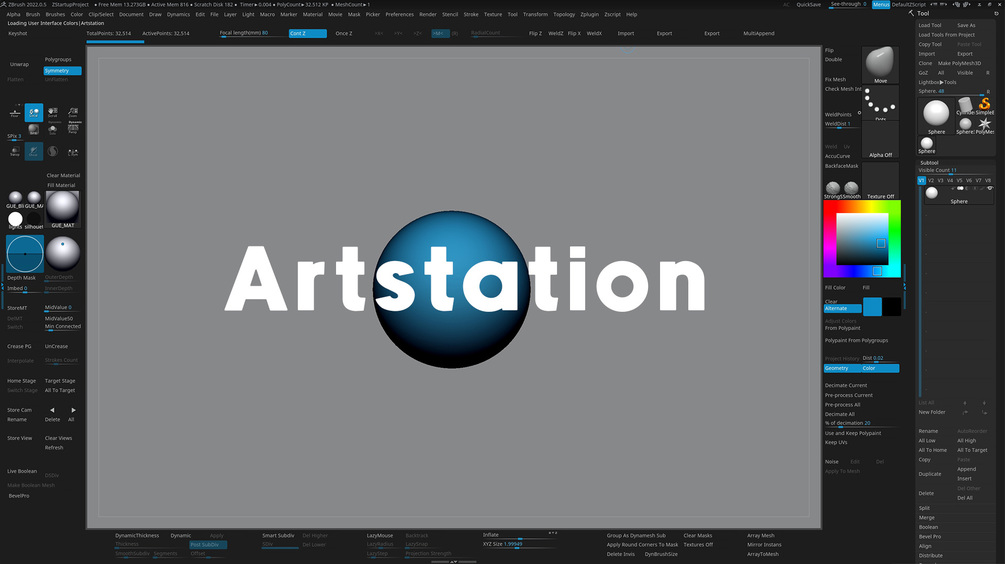Expand the Split section
This screenshot has width=1005, height=564.
[924, 508]
